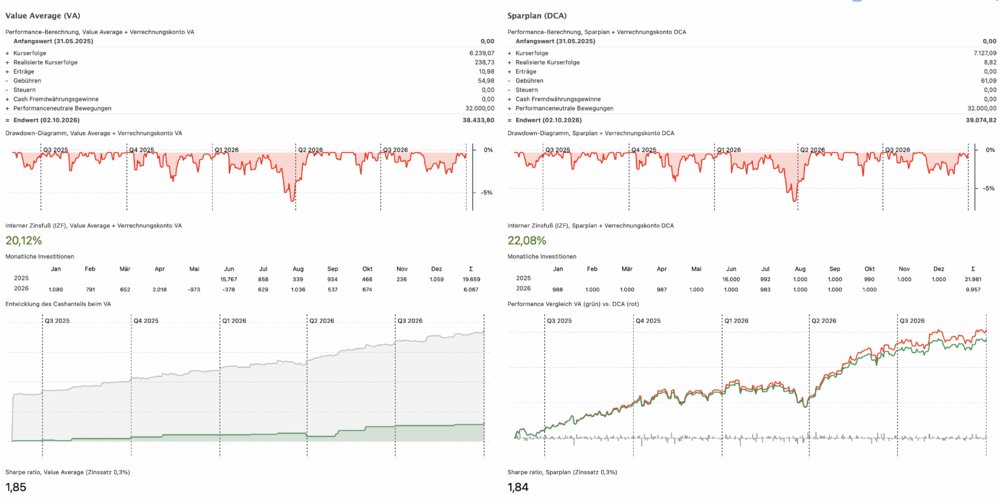Click VA July 2026 investment 629
Image resolution: width=1000 pixels, height=497 pixels.
point(263,289)
